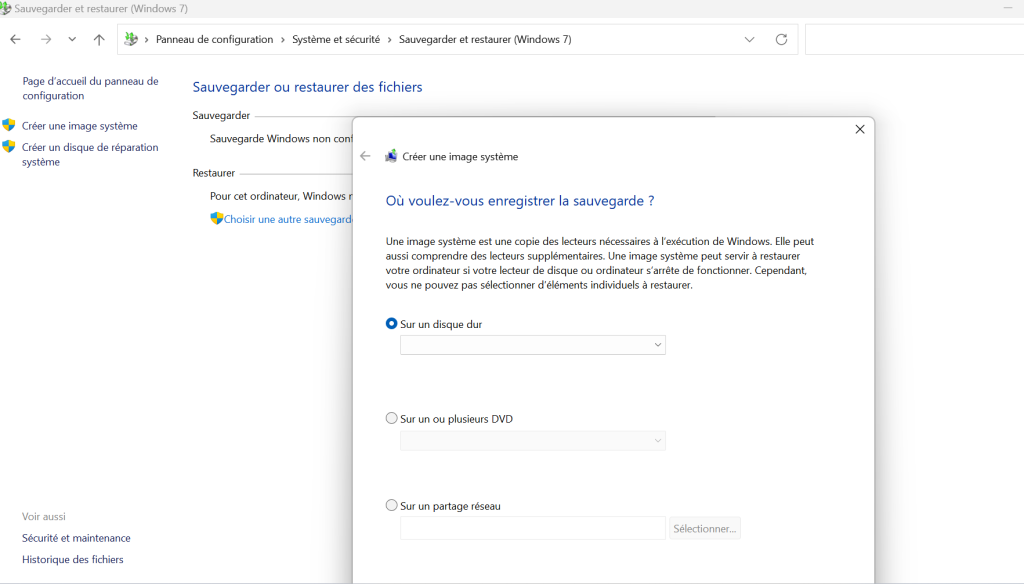
Task: Click the Voir aussi label
Action: pos(44,516)
